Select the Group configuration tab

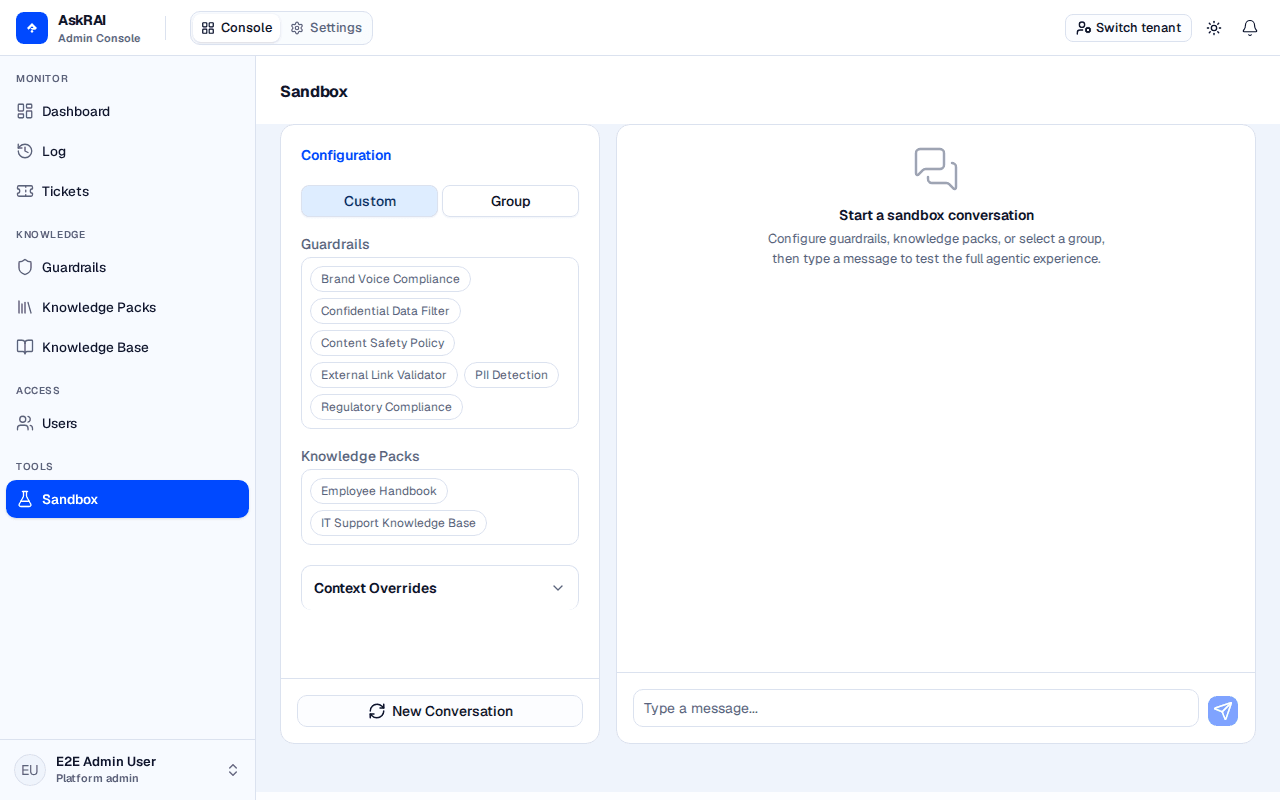click(x=510, y=201)
